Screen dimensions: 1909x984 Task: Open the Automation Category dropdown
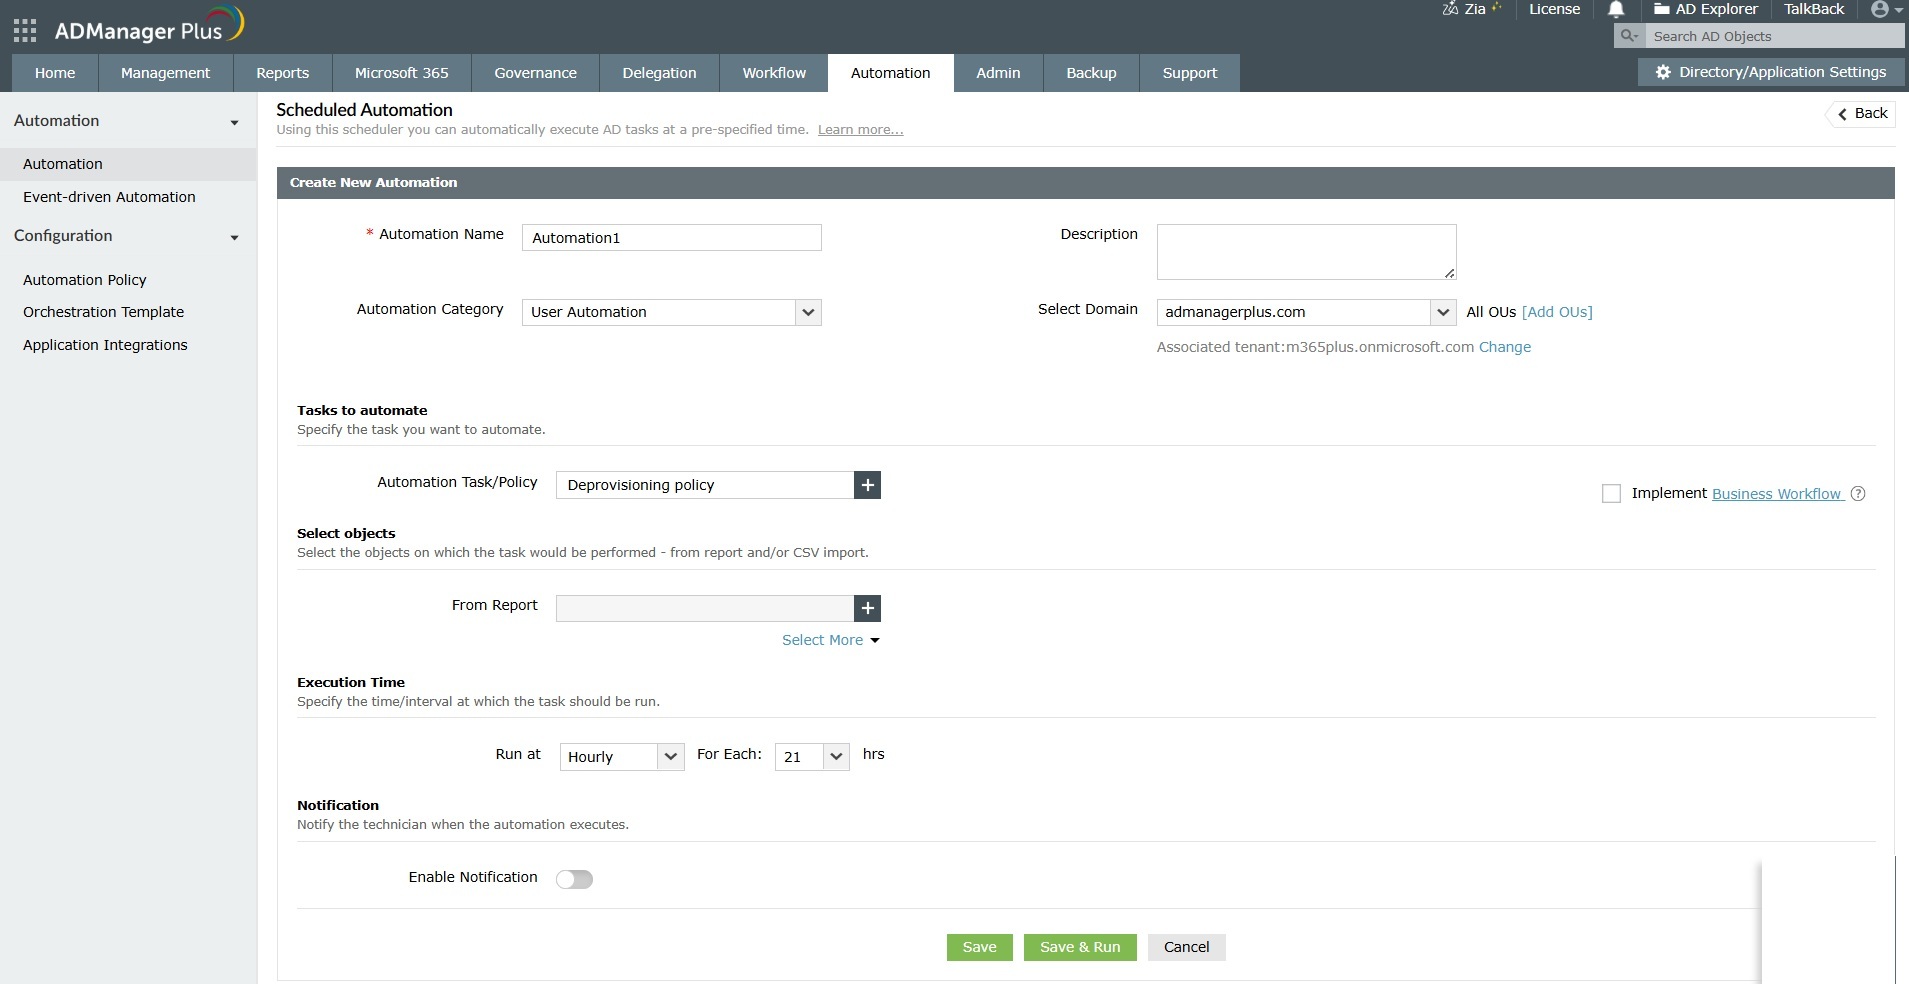pyautogui.click(x=806, y=312)
